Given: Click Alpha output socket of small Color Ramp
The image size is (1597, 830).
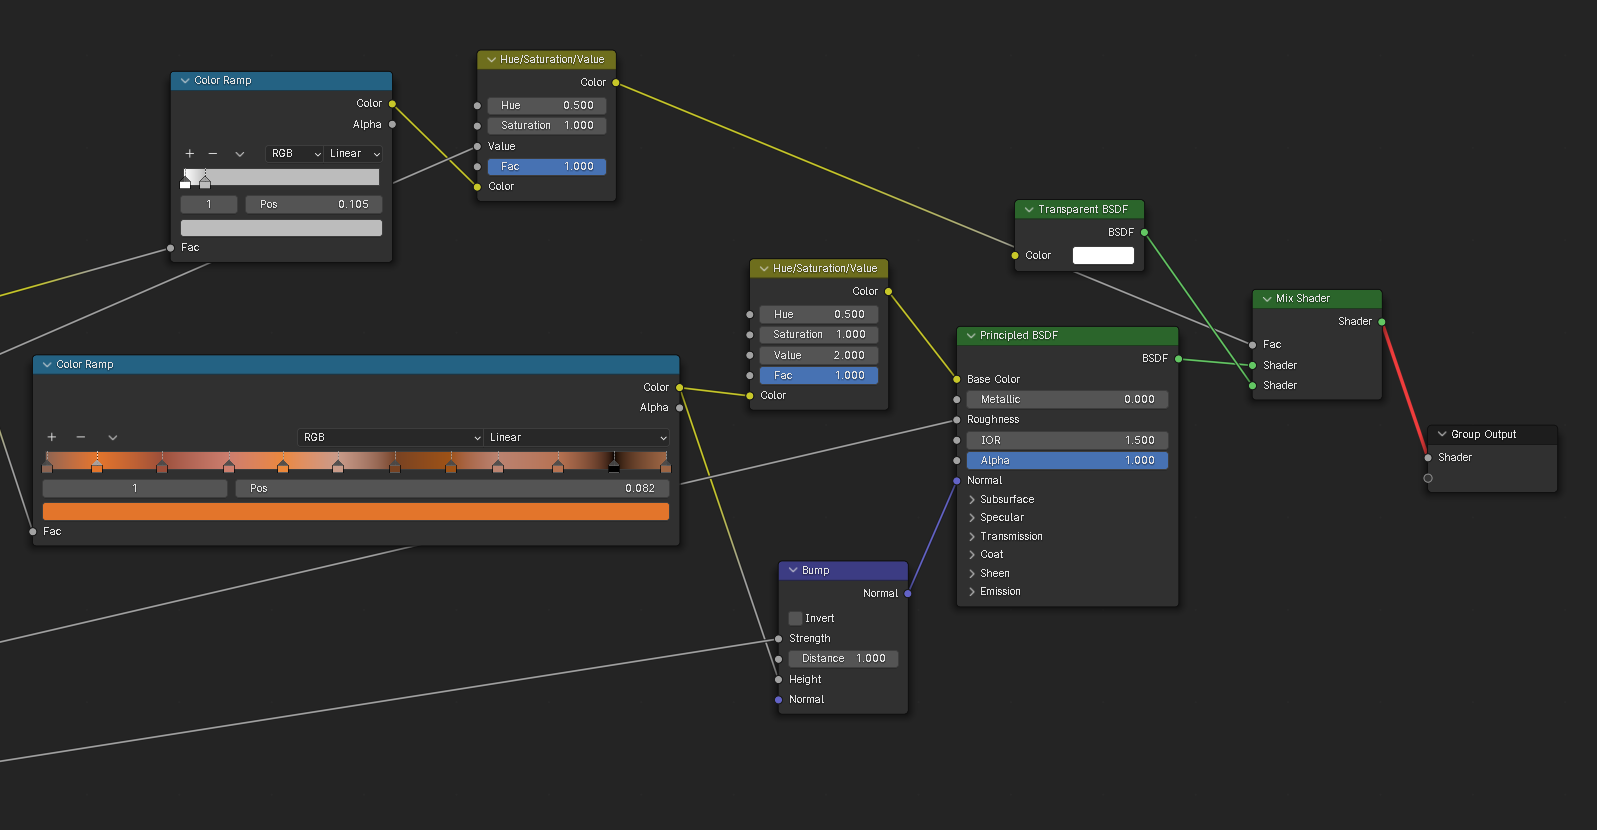Looking at the screenshot, I should tap(392, 125).
